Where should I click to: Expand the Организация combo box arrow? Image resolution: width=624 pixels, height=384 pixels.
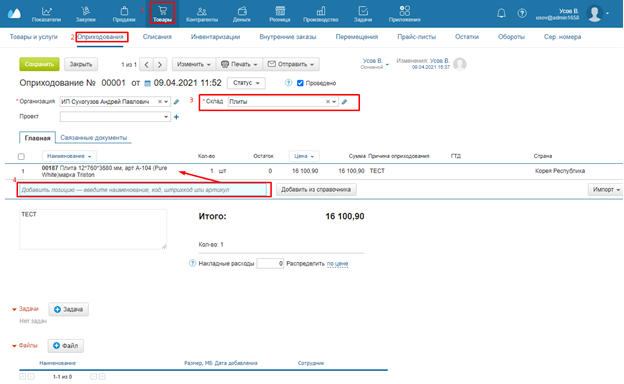pyautogui.click(x=166, y=102)
